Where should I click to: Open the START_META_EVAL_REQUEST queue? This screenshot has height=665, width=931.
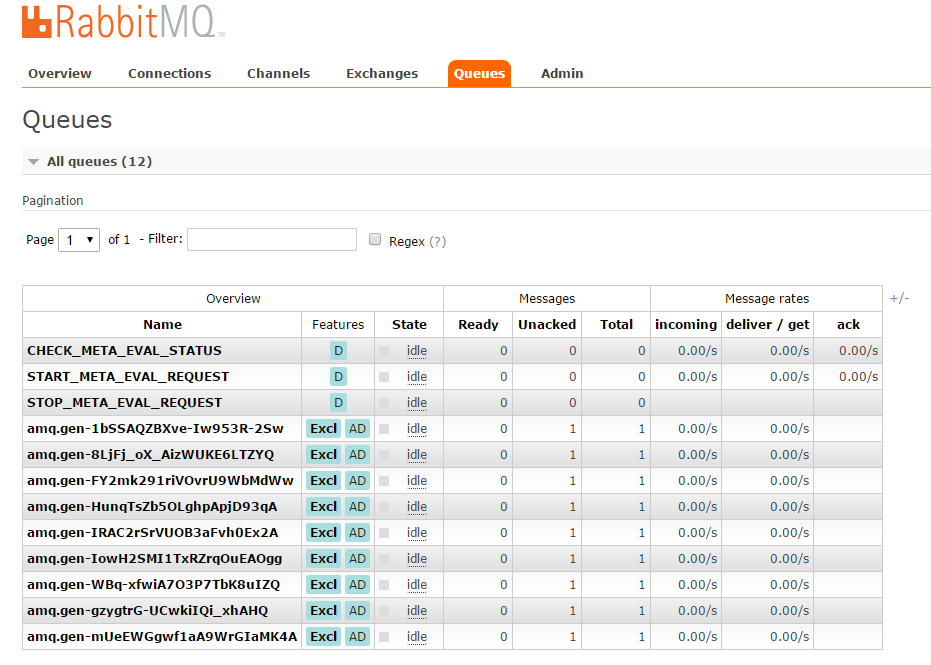[128, 377]
